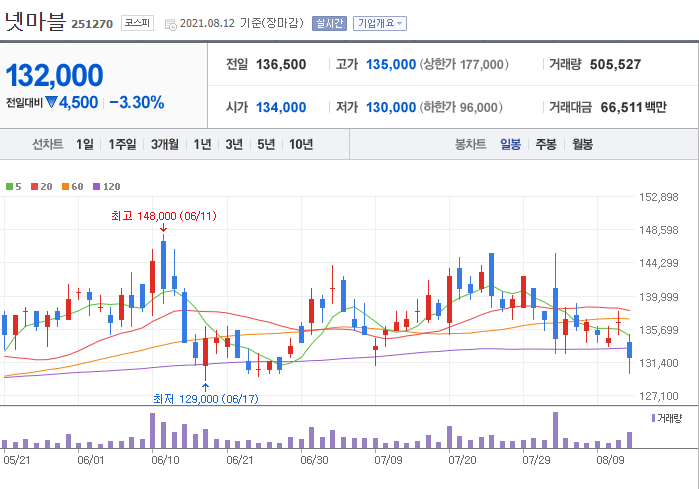Click the 거래대금 value 66,511 백만
This screenshot has height=489, width=699.
[633, 107]
